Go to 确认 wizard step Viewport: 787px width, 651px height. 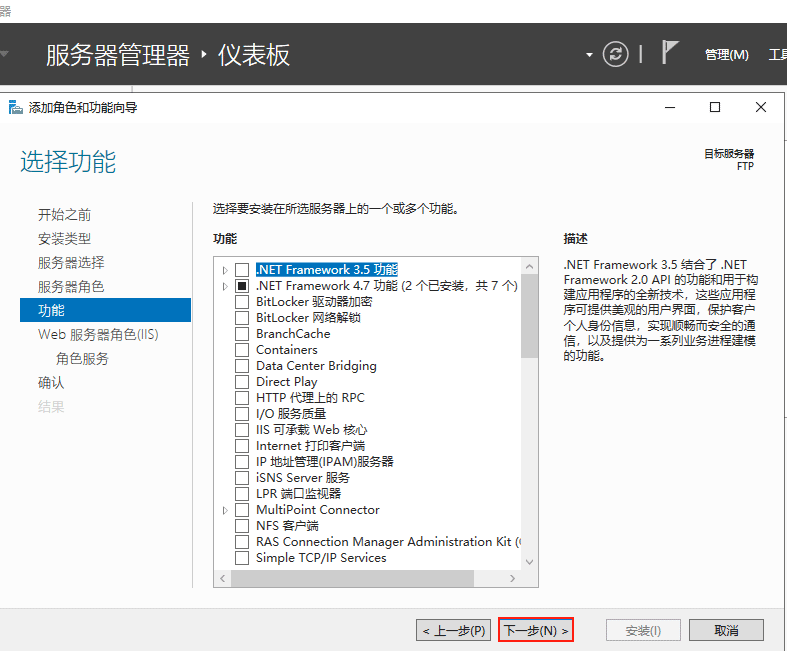51,382
